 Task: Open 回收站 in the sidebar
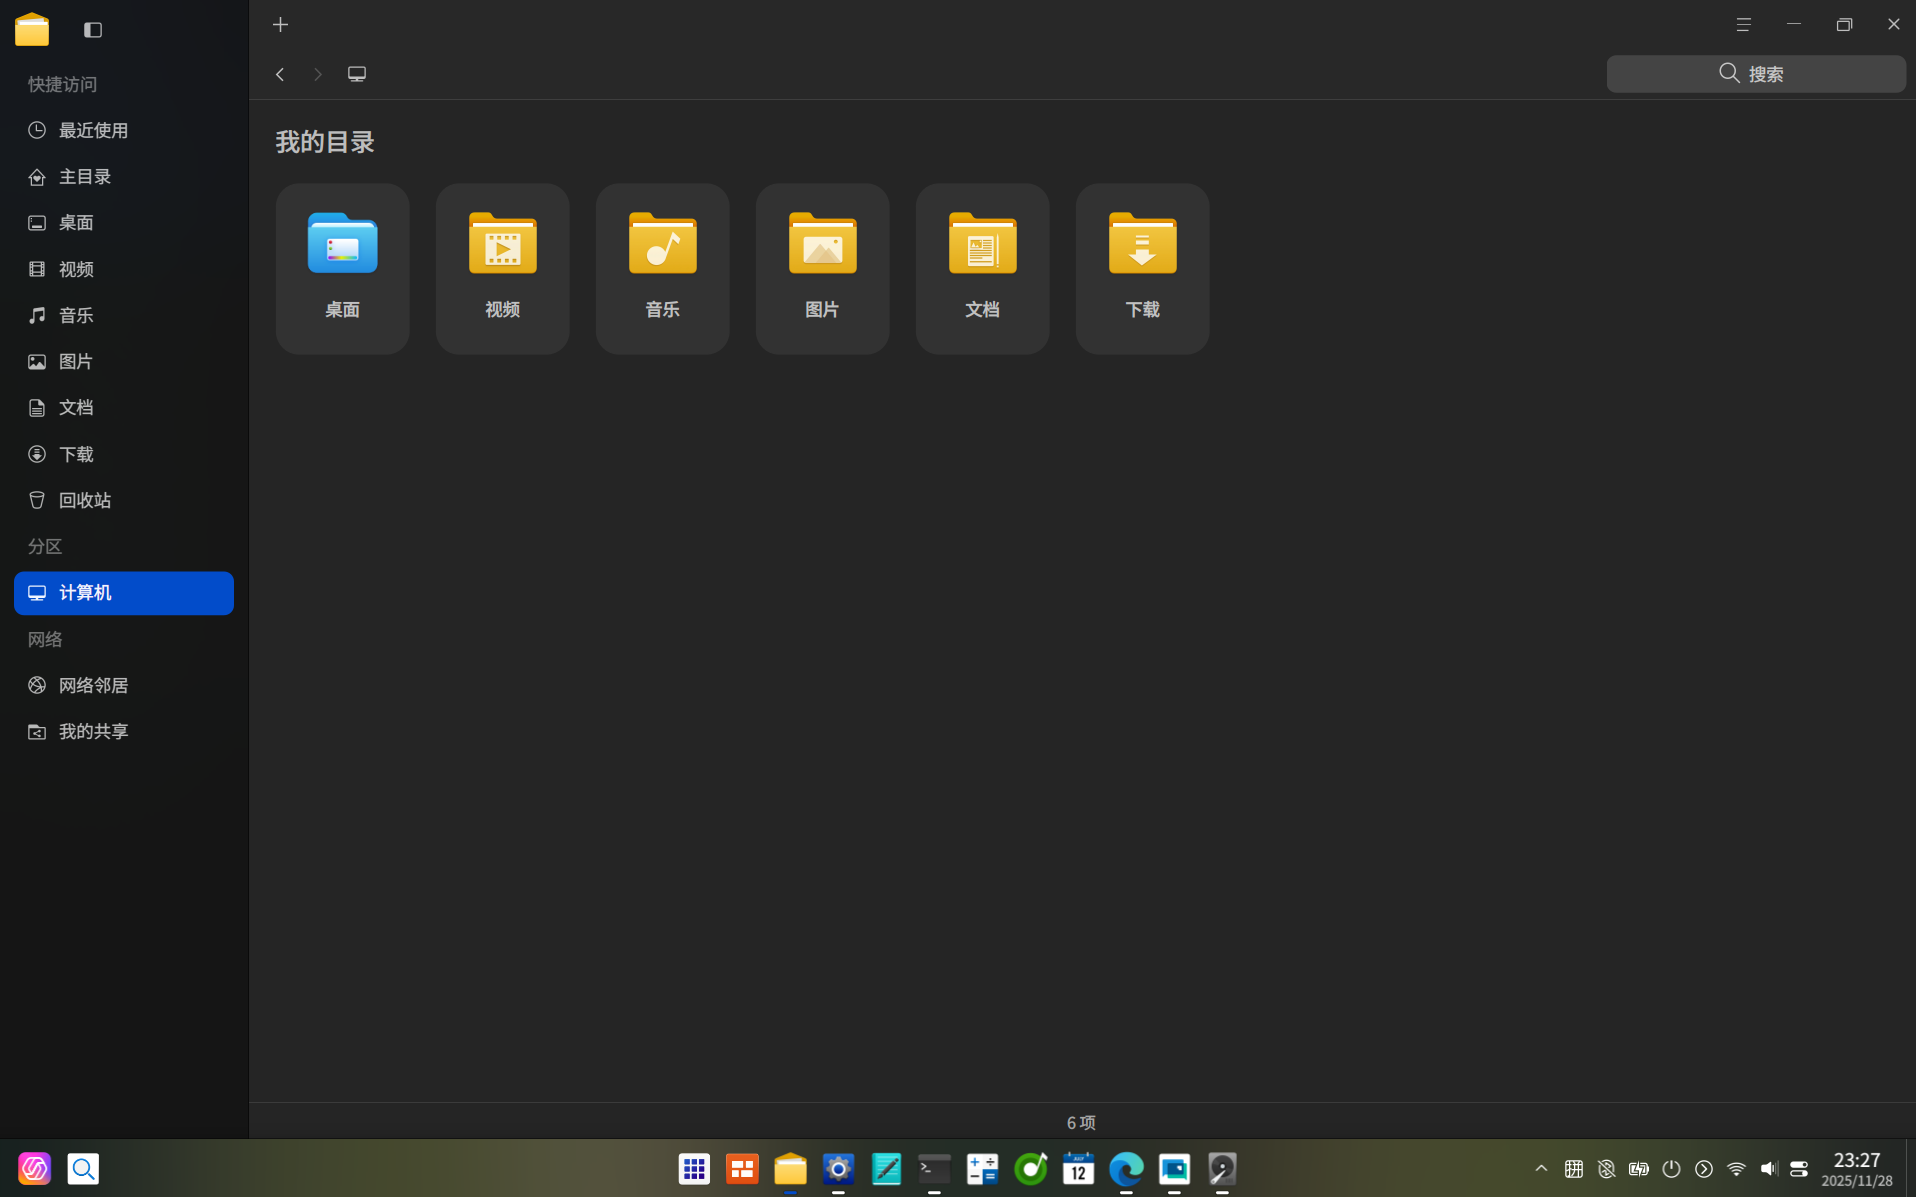click(x=124, y=500)
